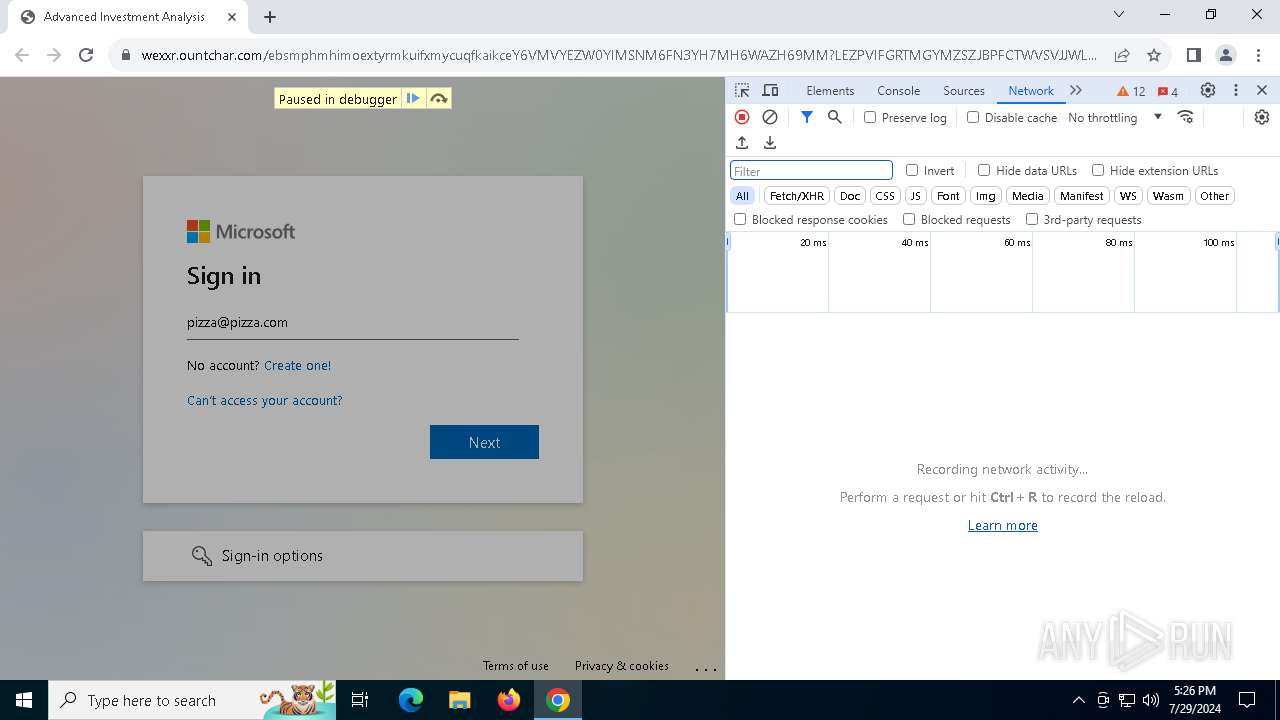This screenshot has height=720, width=1280.
Task: Open Task View on taskbar
Action: tap(360, 700)
